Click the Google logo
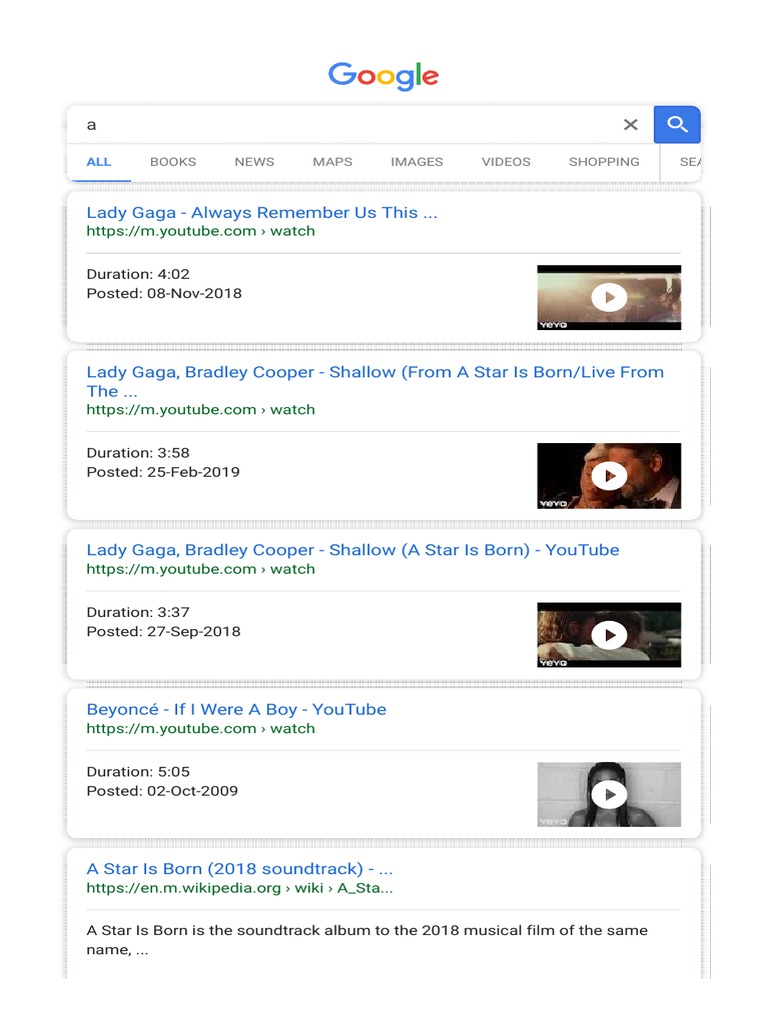 [x=383, y=76]
